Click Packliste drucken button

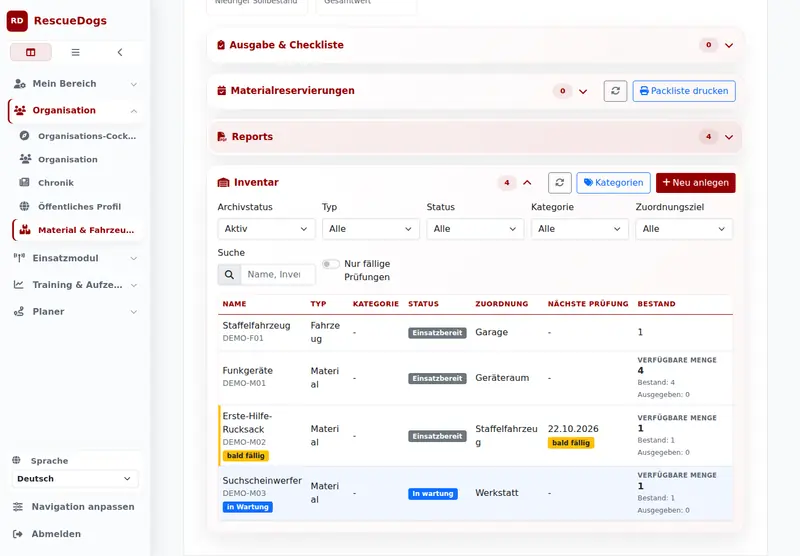[x=684, y=91]
